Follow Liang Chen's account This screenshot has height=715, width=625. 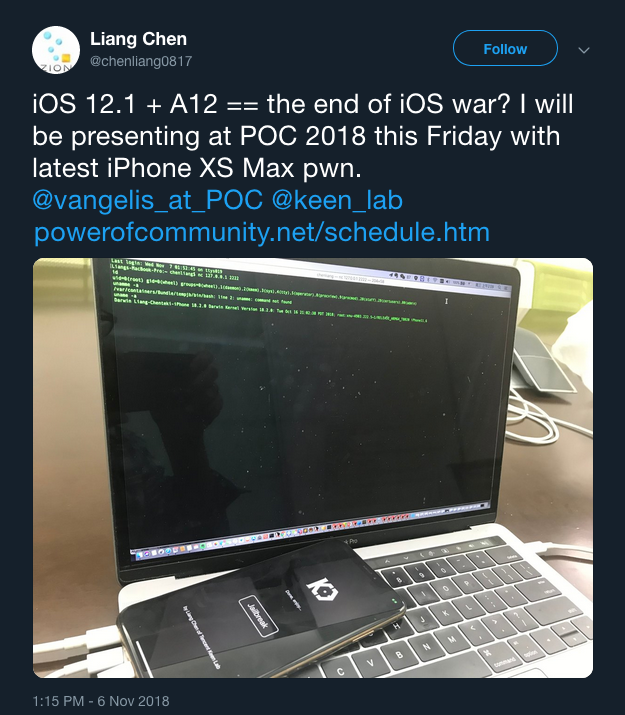click(x=505, y=48)
